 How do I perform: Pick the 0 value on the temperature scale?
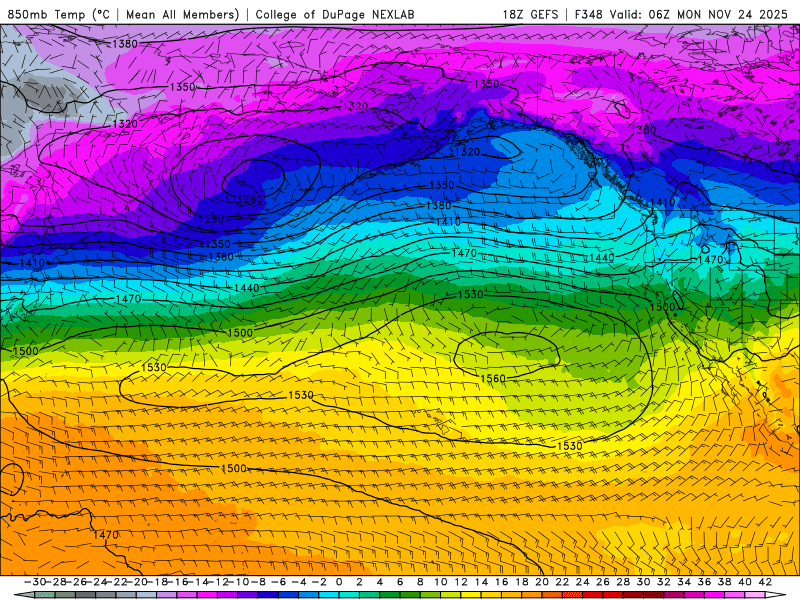(339, 582)
